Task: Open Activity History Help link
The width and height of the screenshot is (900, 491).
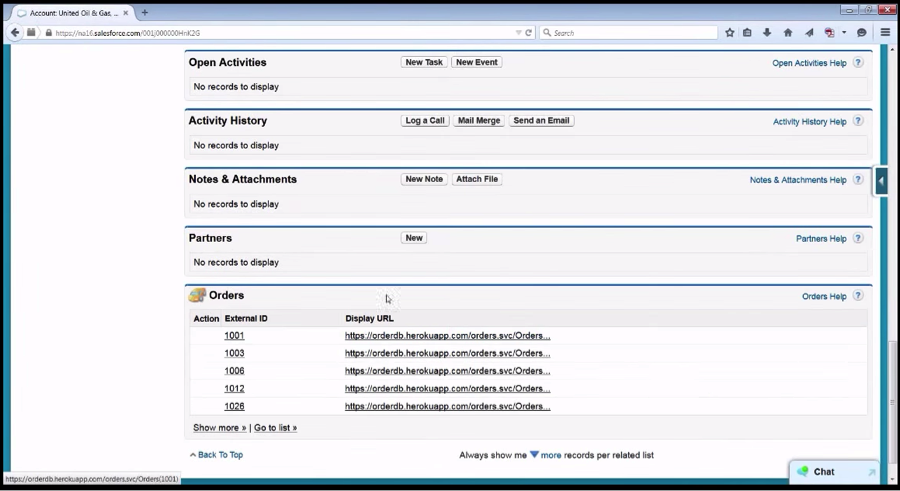Action: [809, 122]
